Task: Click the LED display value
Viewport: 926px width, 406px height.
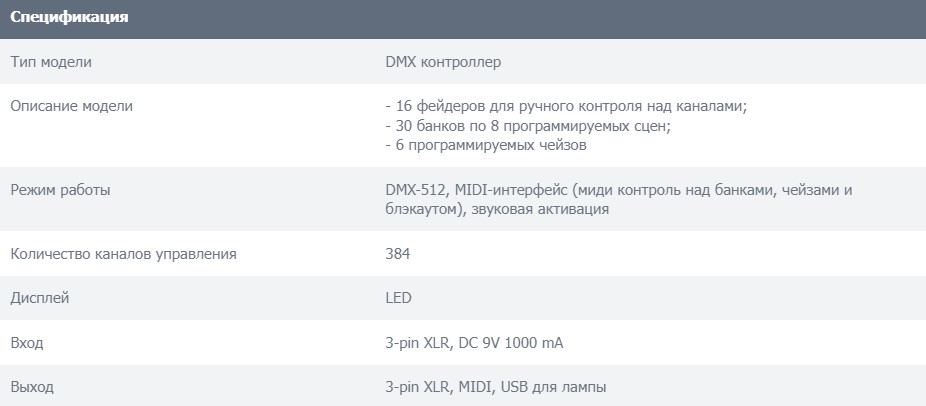Action: (x=398, y=298)
